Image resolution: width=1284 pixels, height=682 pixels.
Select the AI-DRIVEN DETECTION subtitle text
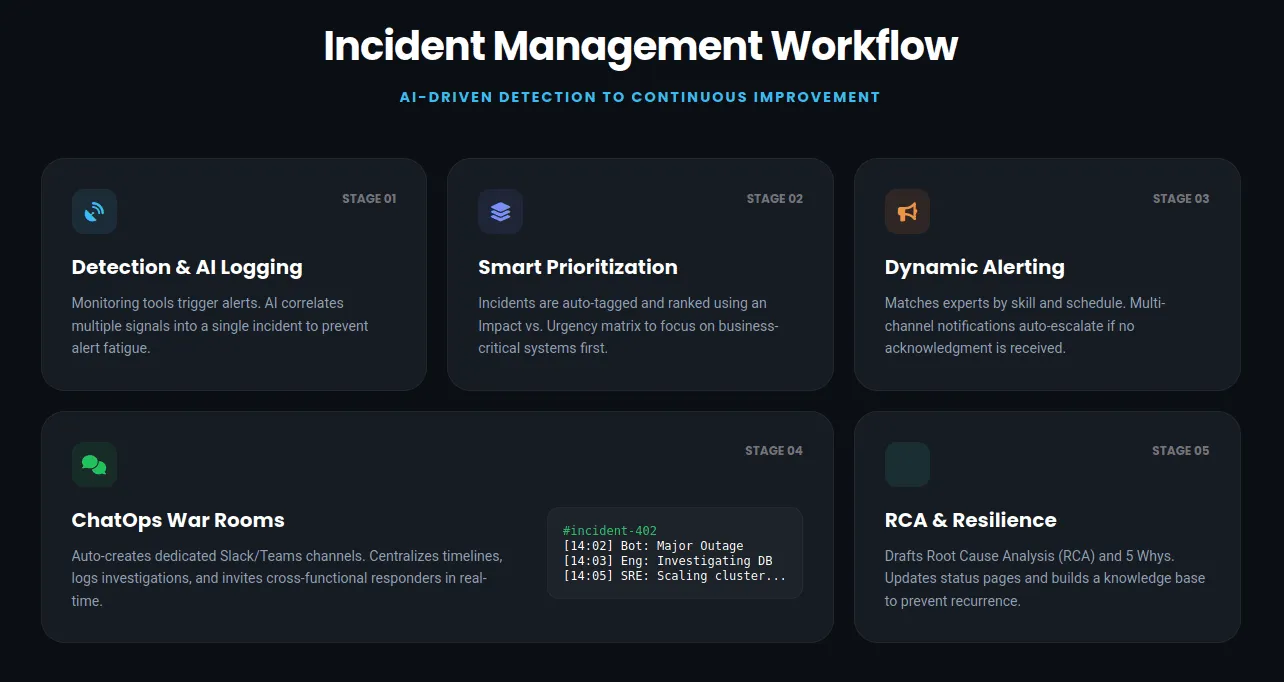641,97
